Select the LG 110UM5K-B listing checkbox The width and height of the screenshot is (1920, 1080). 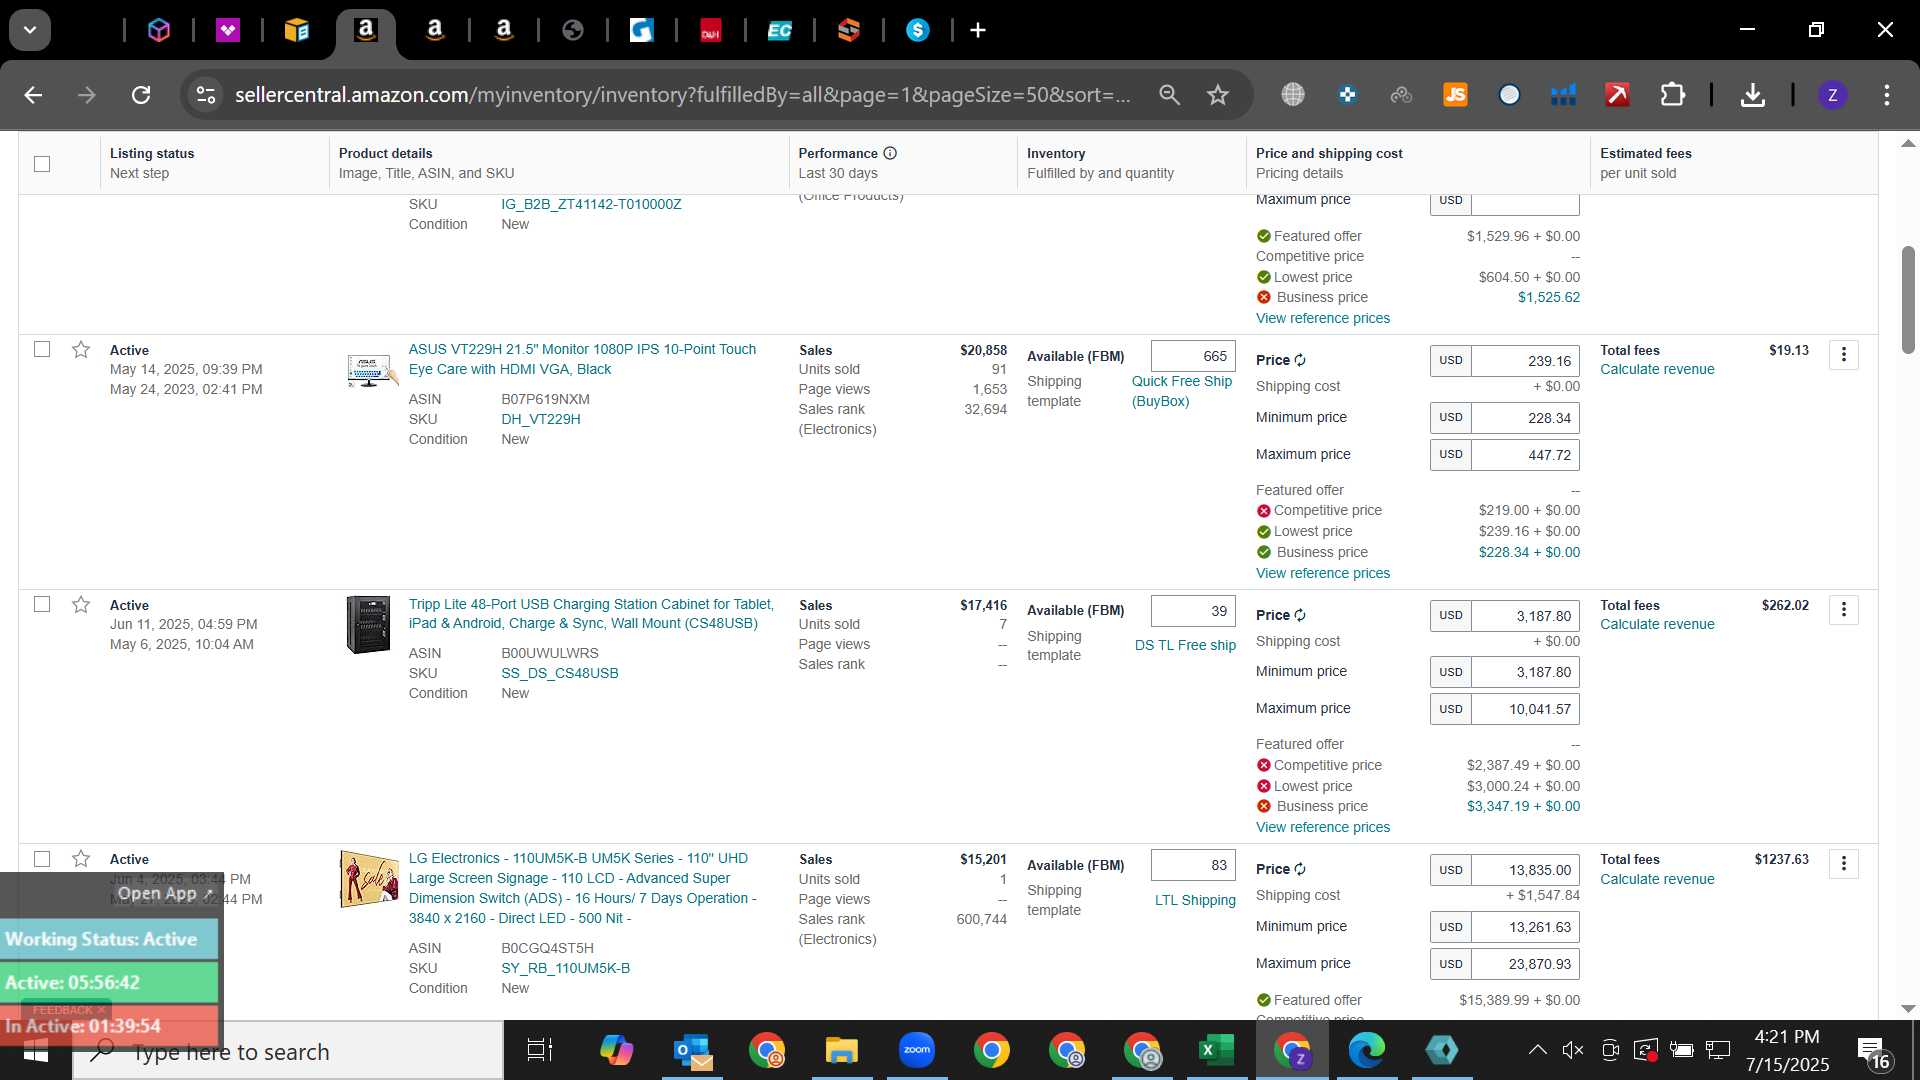click(42, 859)
